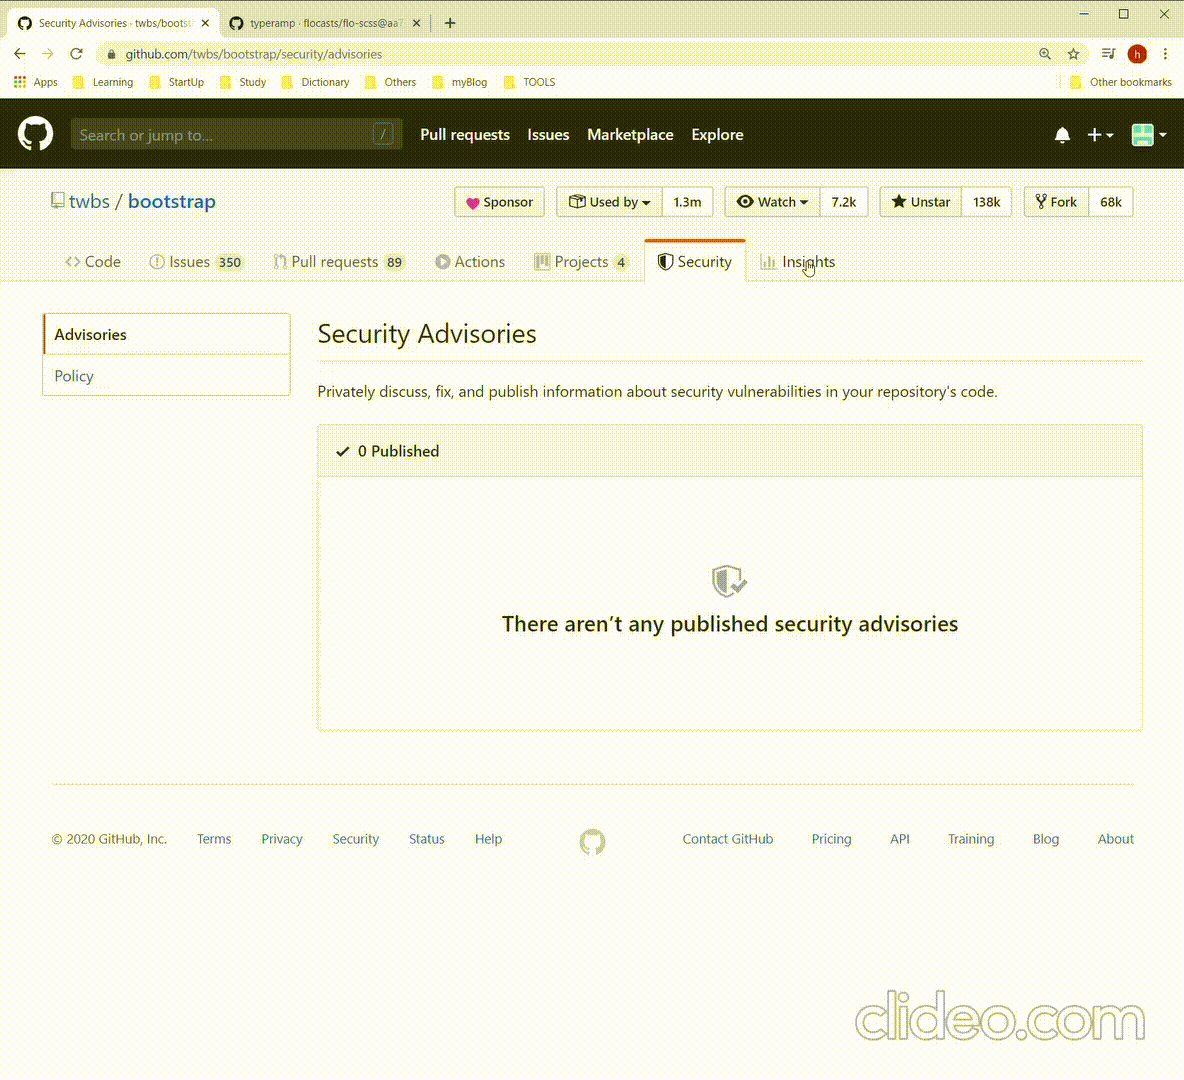Image resolution: width=1184 pixels, height=1080 pixels.
Task: Open the notifications bell
Action: click(1062, 135)
